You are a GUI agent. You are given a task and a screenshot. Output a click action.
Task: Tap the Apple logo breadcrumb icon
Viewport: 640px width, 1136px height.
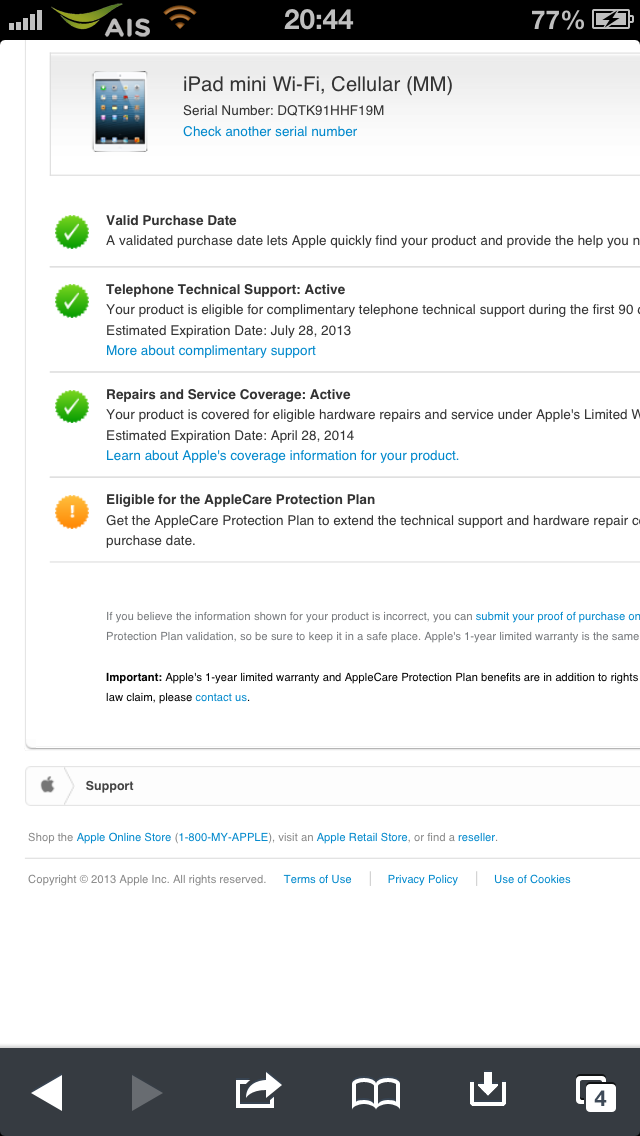47,785
